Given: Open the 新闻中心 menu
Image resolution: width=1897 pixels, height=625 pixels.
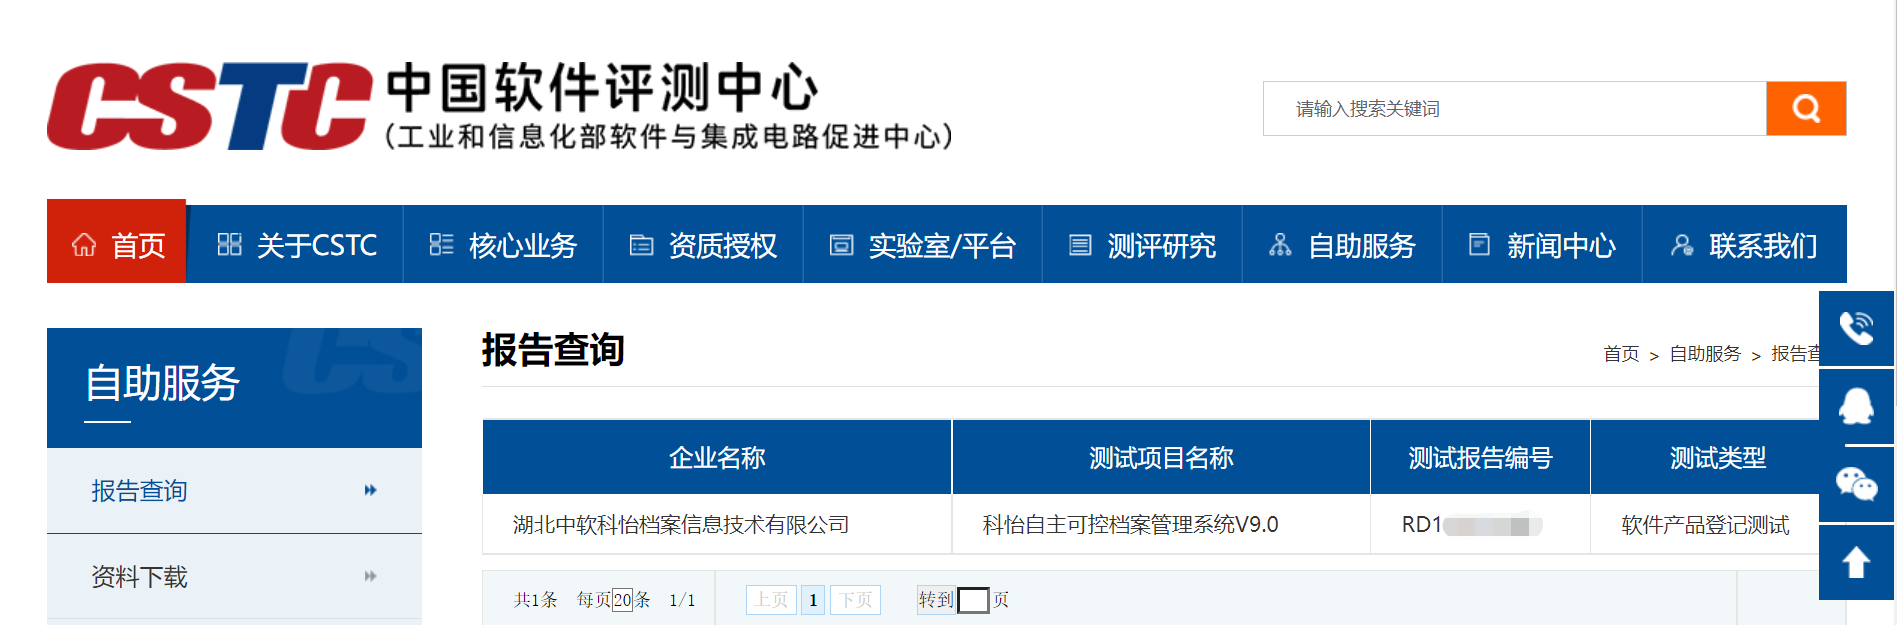Looking at the screenshot, I should click(1542, 245).
